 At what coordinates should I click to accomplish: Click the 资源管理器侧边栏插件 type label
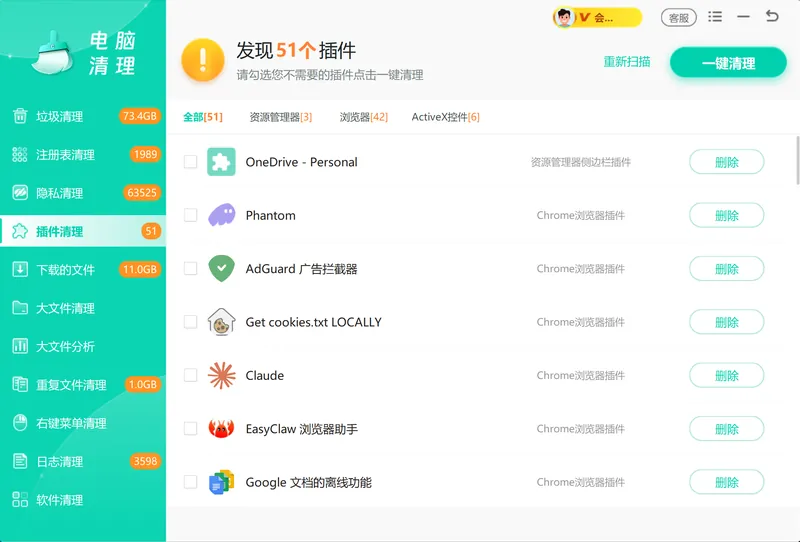[581, 162]
